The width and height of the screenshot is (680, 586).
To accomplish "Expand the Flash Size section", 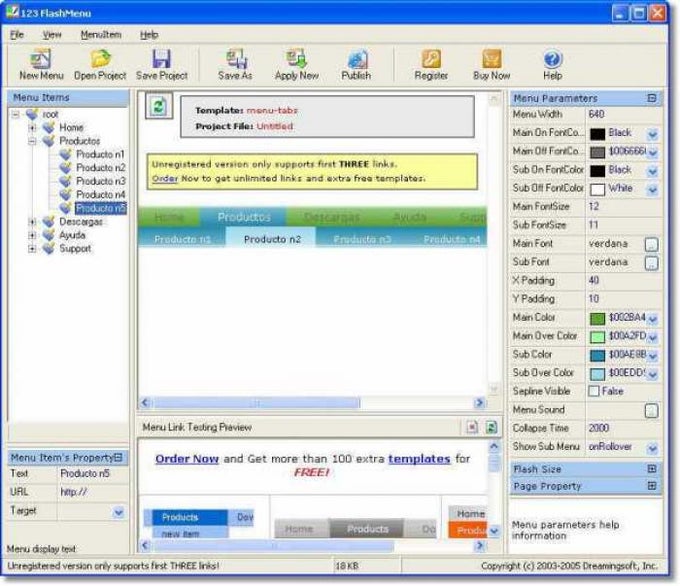I will coord(651,468).
